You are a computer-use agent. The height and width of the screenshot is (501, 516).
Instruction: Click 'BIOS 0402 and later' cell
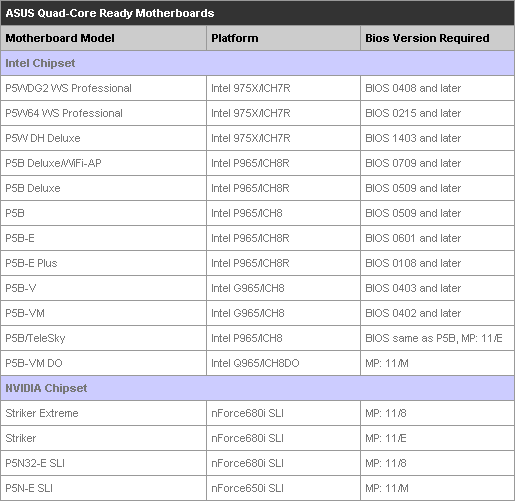(x=437, y=313)
